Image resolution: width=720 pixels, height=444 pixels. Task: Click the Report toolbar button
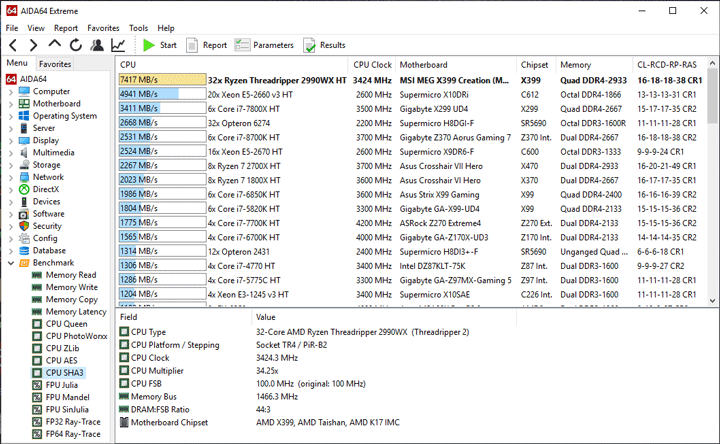pos(207,45)
